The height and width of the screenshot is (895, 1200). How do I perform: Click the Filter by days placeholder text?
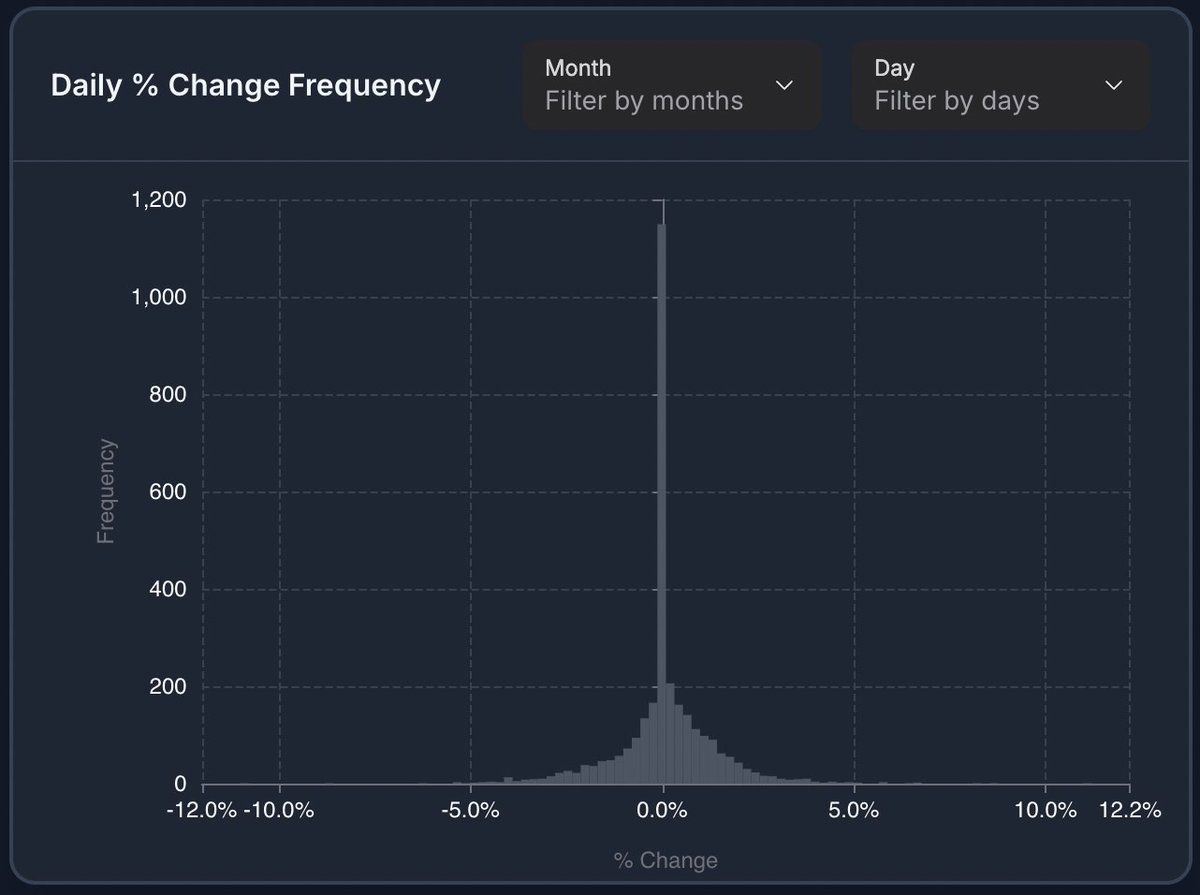957,100
